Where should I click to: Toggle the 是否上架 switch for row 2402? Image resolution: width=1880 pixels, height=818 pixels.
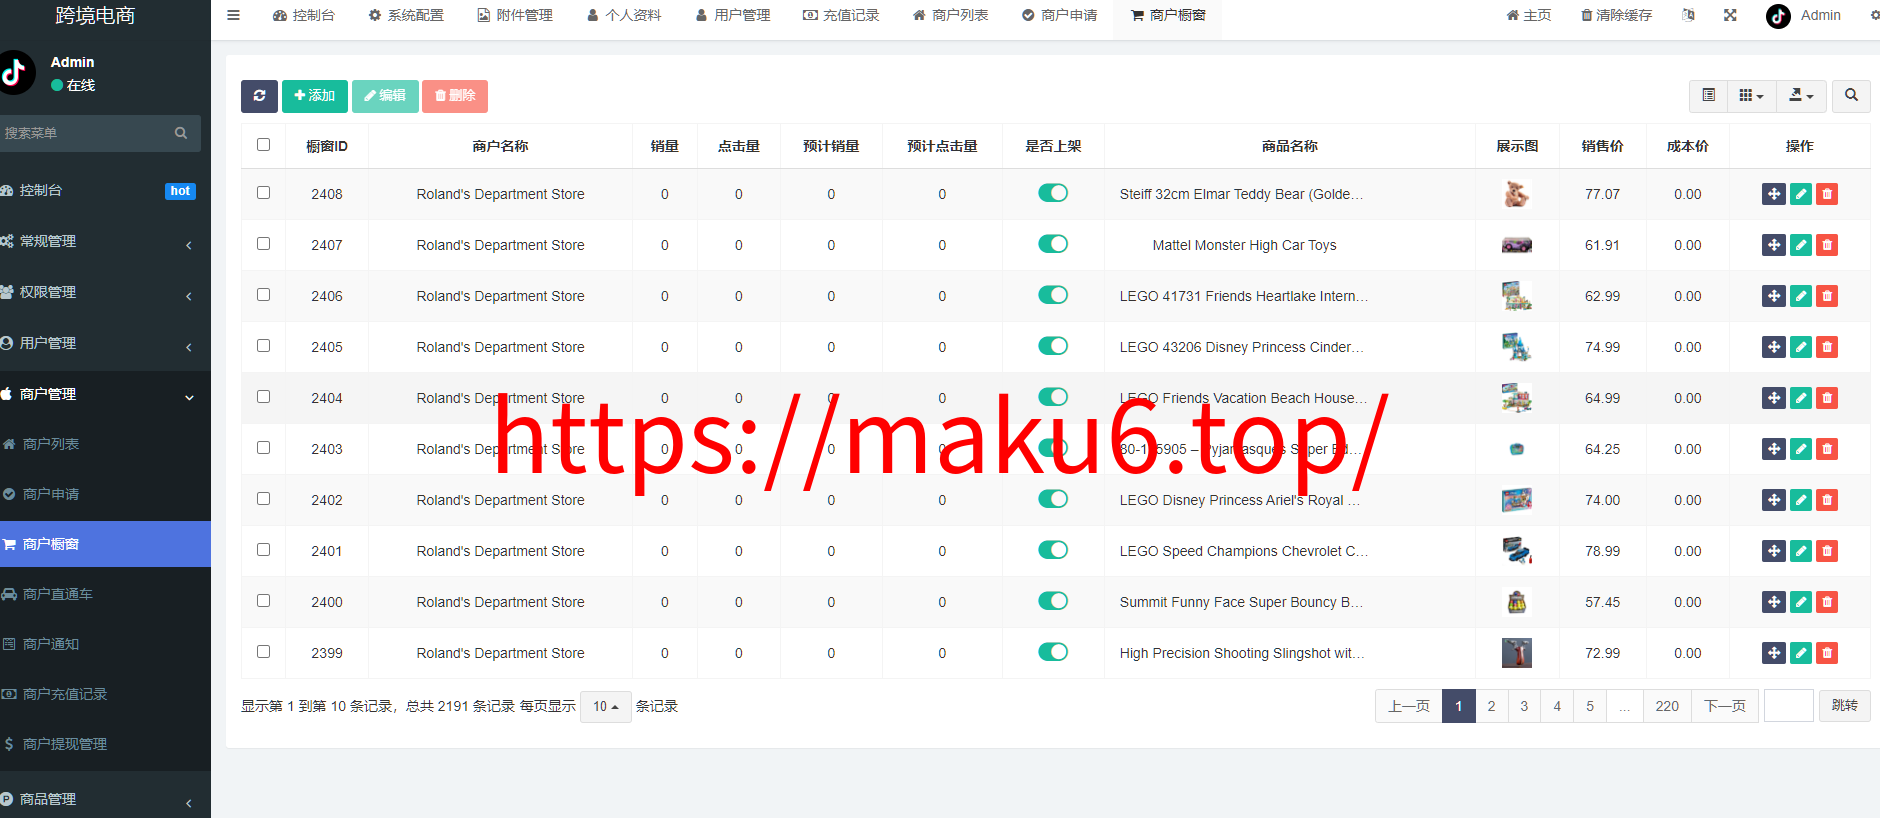point(1053,499)
